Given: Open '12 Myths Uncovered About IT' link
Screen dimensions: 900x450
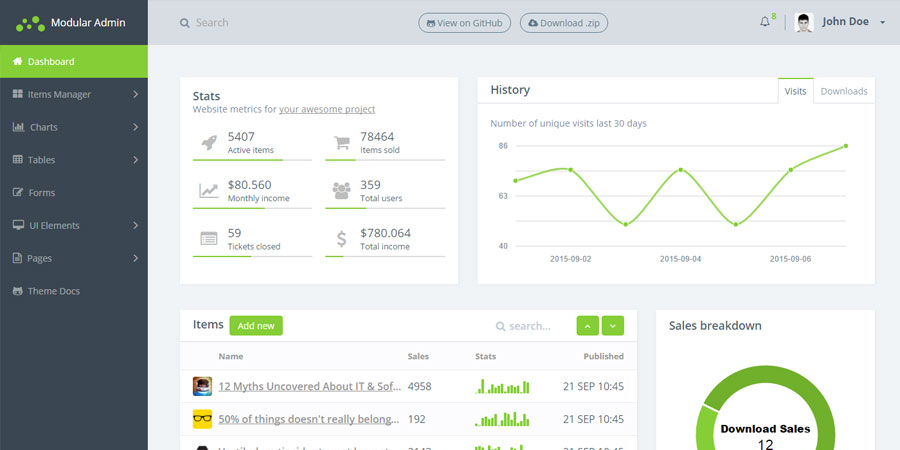Looking at the screenshot, I should click(310, 386).
